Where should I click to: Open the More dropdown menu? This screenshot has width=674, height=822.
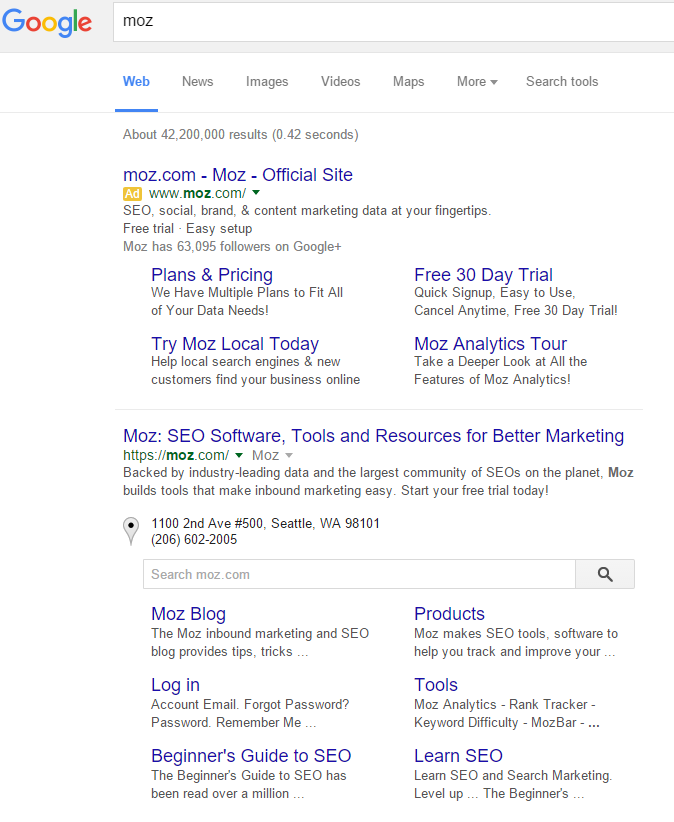click(477, 82)
